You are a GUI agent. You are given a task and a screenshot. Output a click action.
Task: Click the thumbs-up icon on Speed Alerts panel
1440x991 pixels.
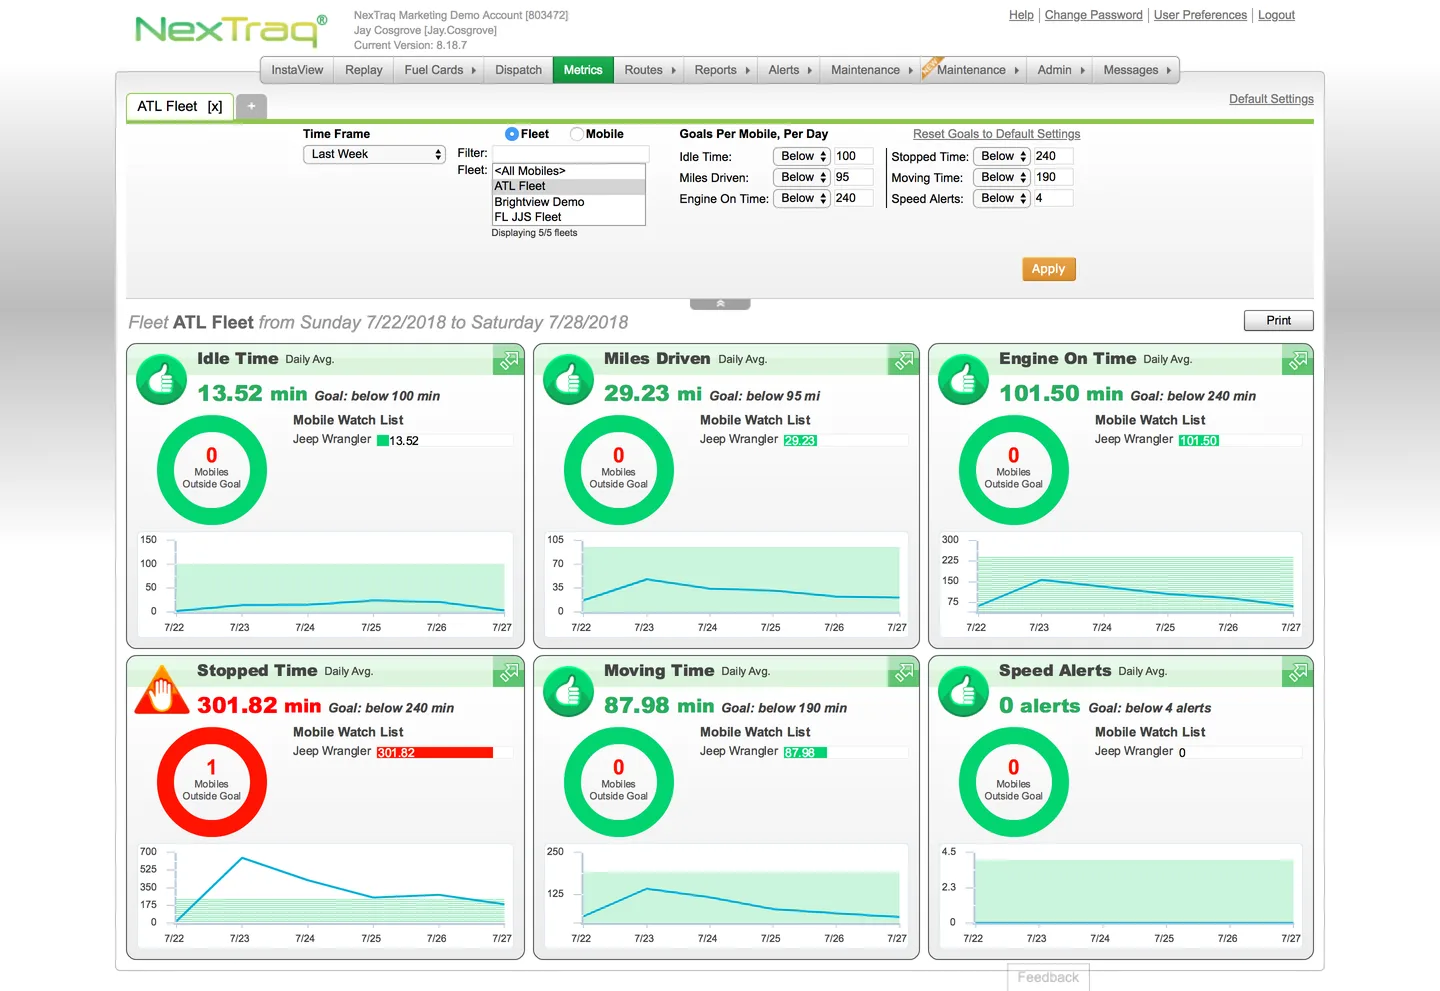tap(962, 690)
